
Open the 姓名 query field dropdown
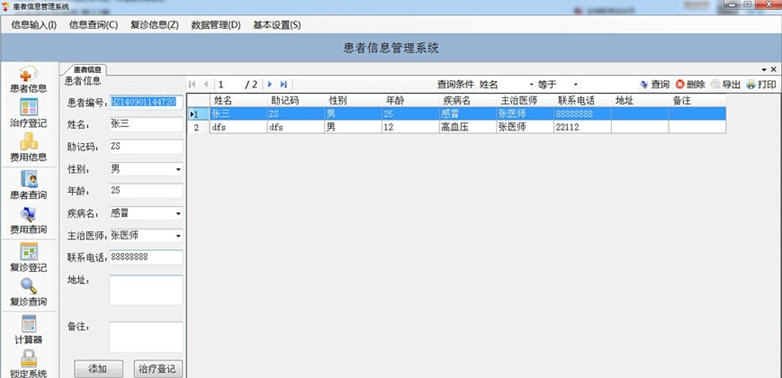(531, 85)
